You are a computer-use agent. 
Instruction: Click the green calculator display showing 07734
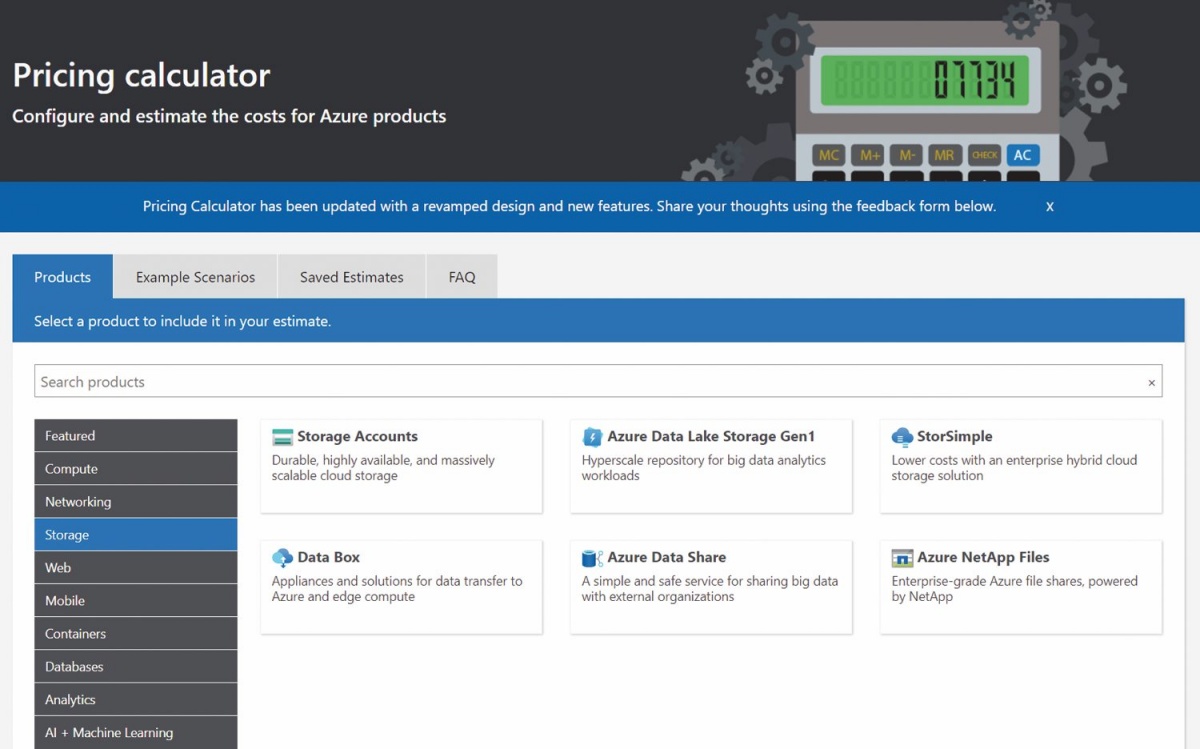[924, 79]
